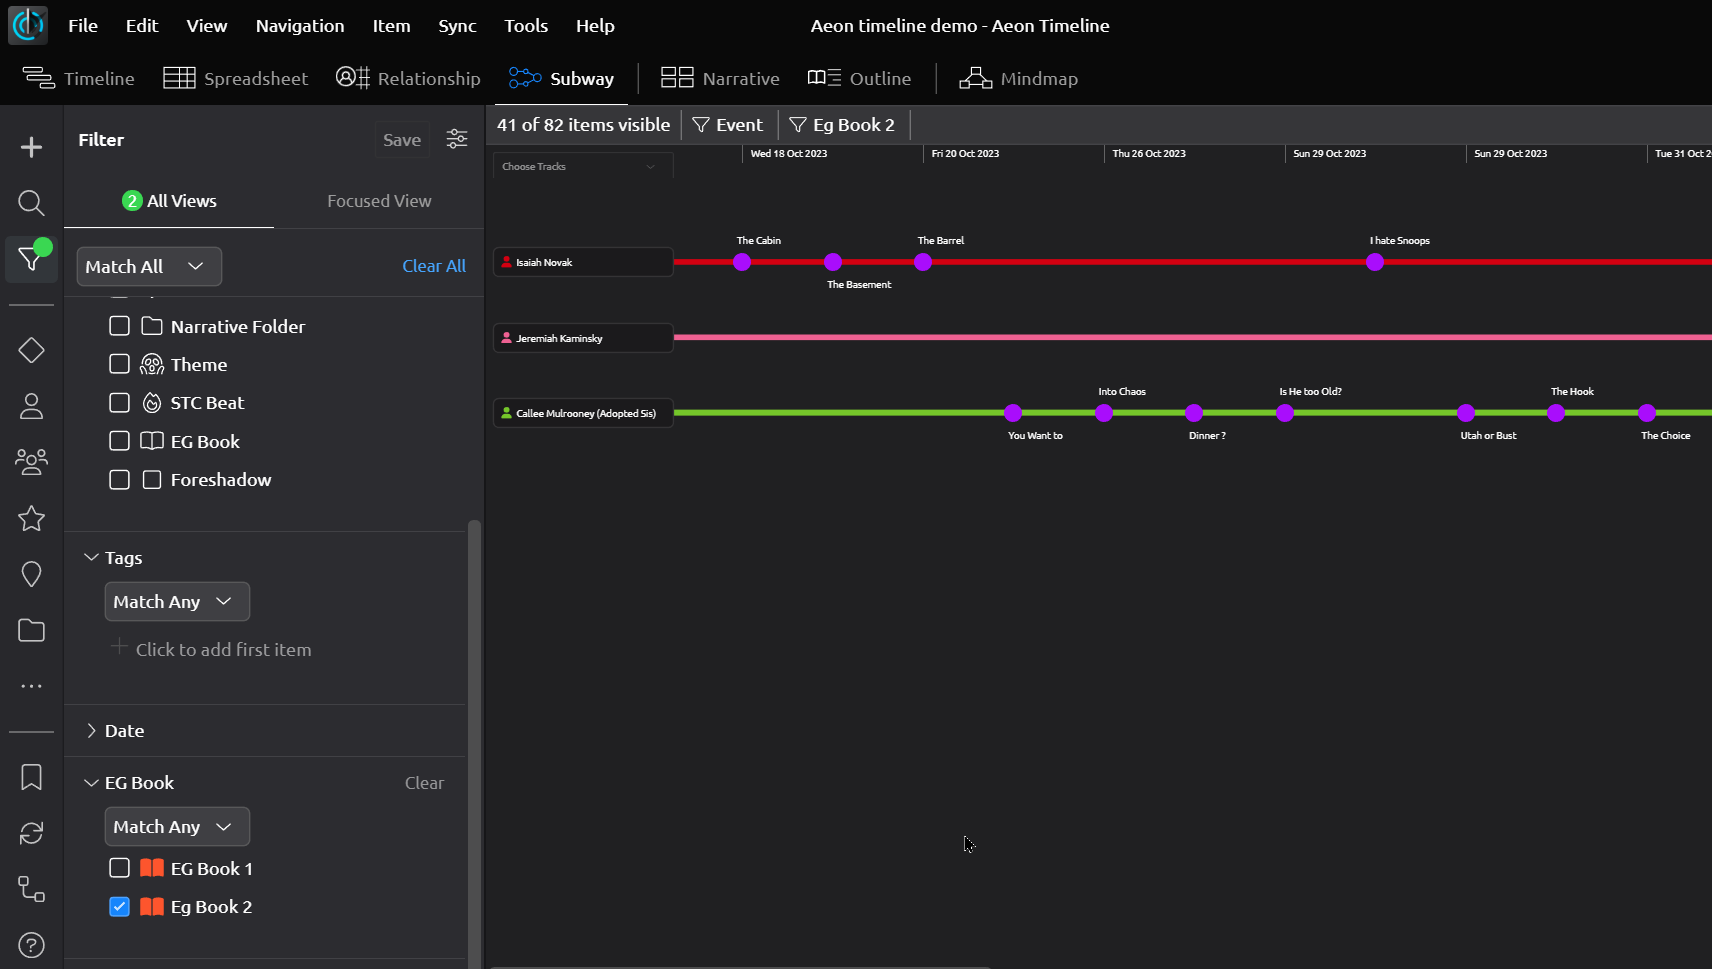This screenshot has height=969, width=1712.
Task: Switch to the Spreadsheet view
Action: click(236, 78)
